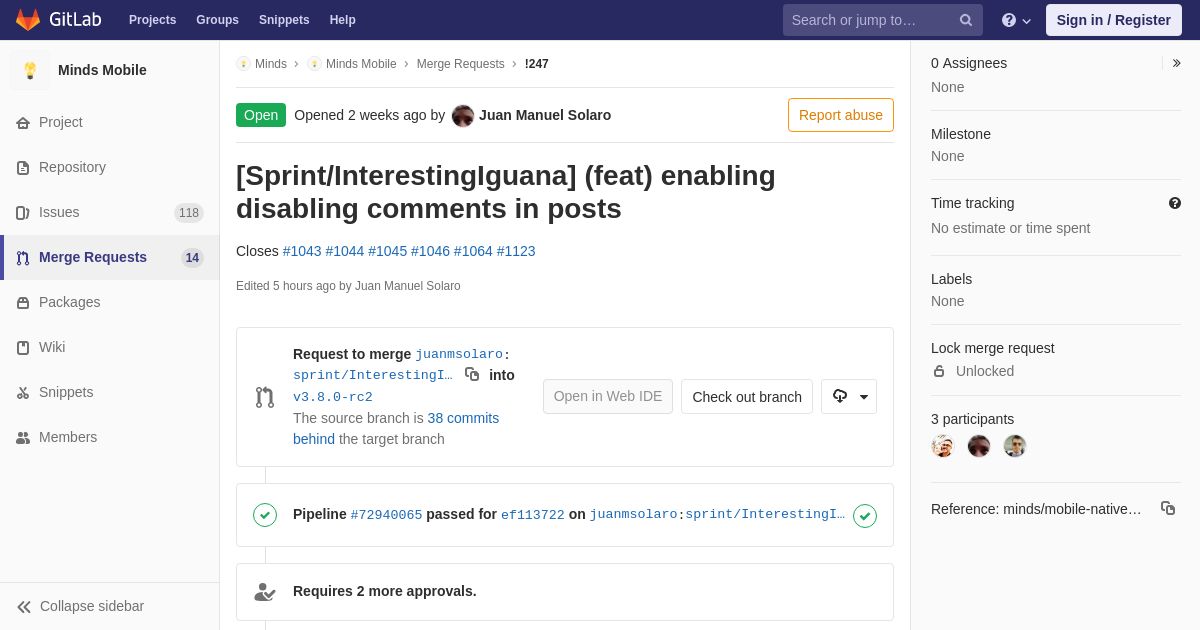
Task: Open the first participant's avatar
Action: click(943, 446)
